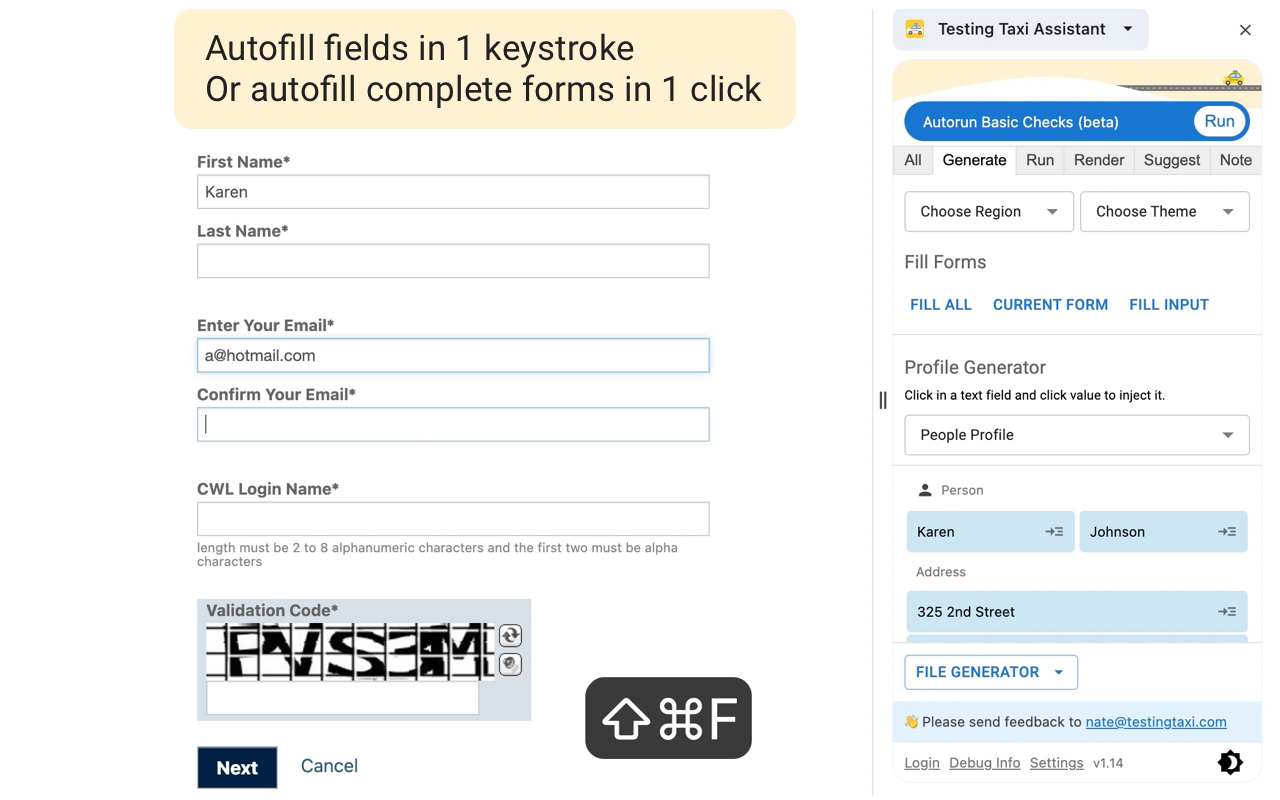Open the Choose Region dropdown
This screenshot has height=800, width=1280.
[989, 212]
